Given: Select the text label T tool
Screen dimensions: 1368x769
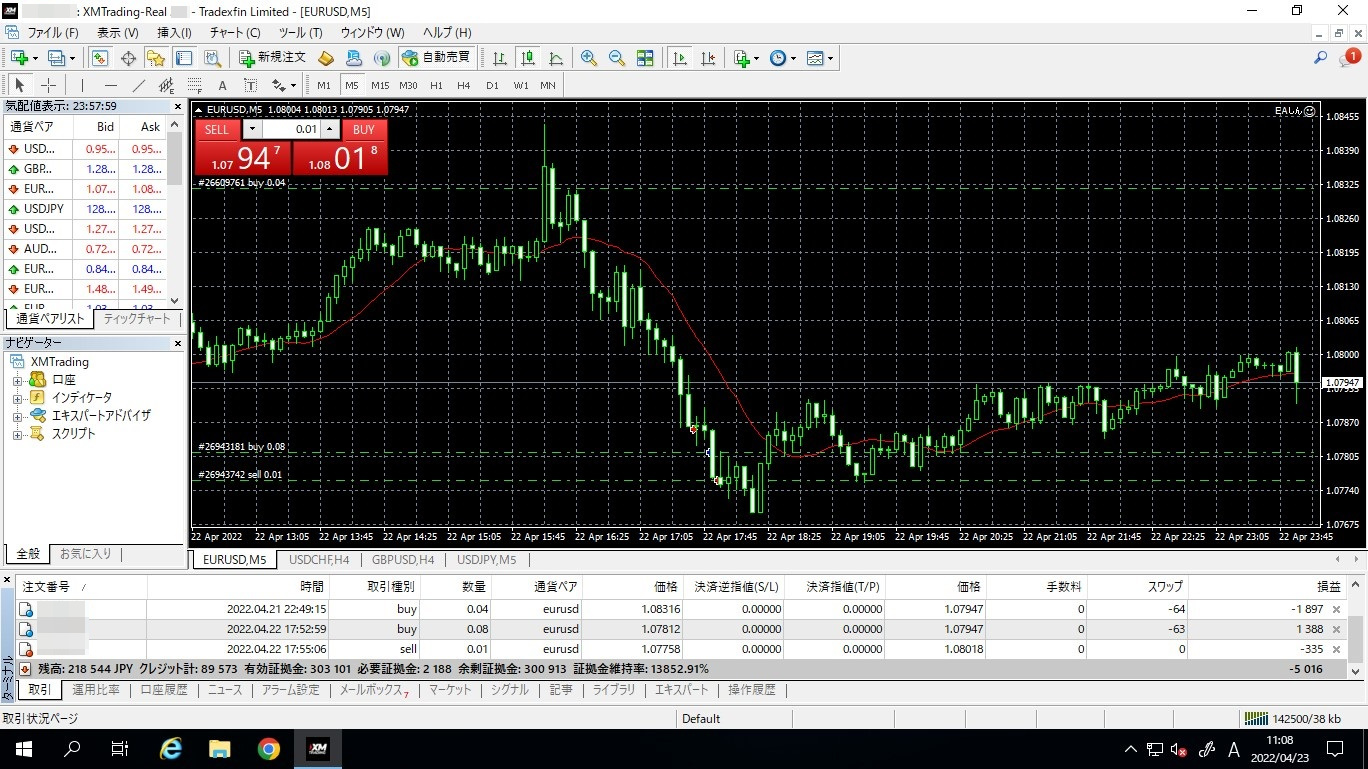Looking at the screenshot, I should (x=250, y=85).
